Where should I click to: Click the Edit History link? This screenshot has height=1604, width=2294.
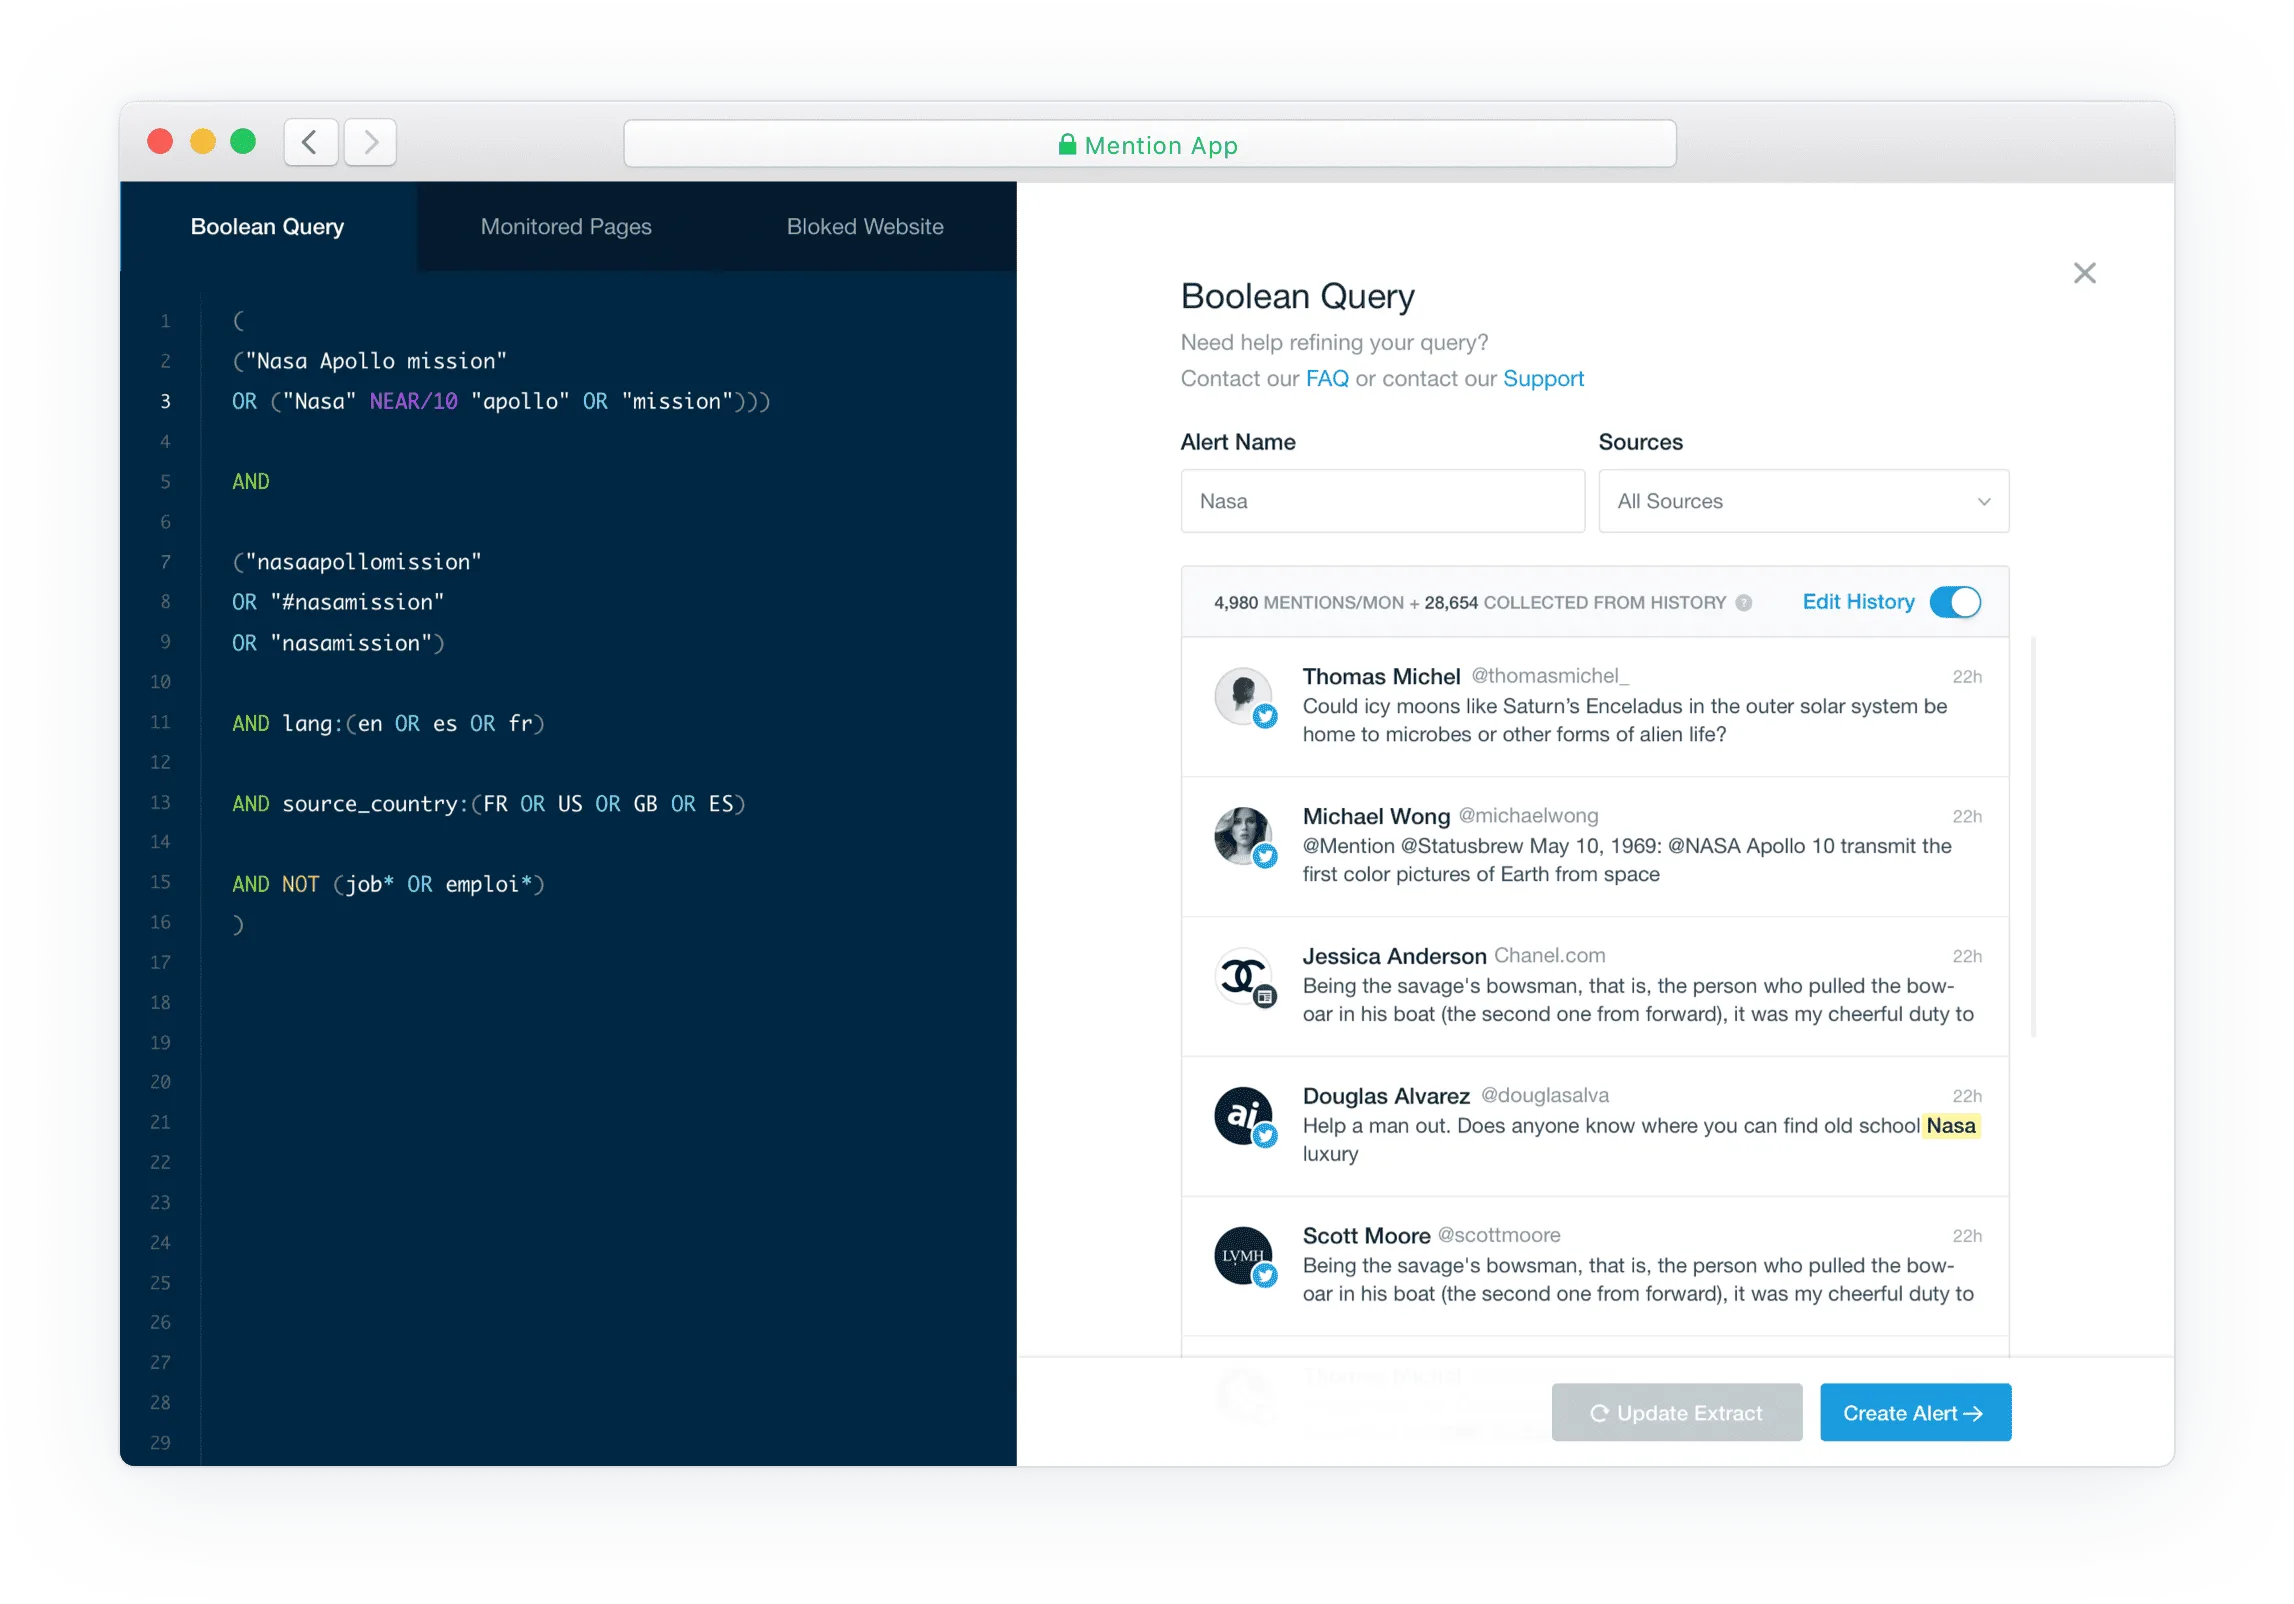(x=1858, y=602)
